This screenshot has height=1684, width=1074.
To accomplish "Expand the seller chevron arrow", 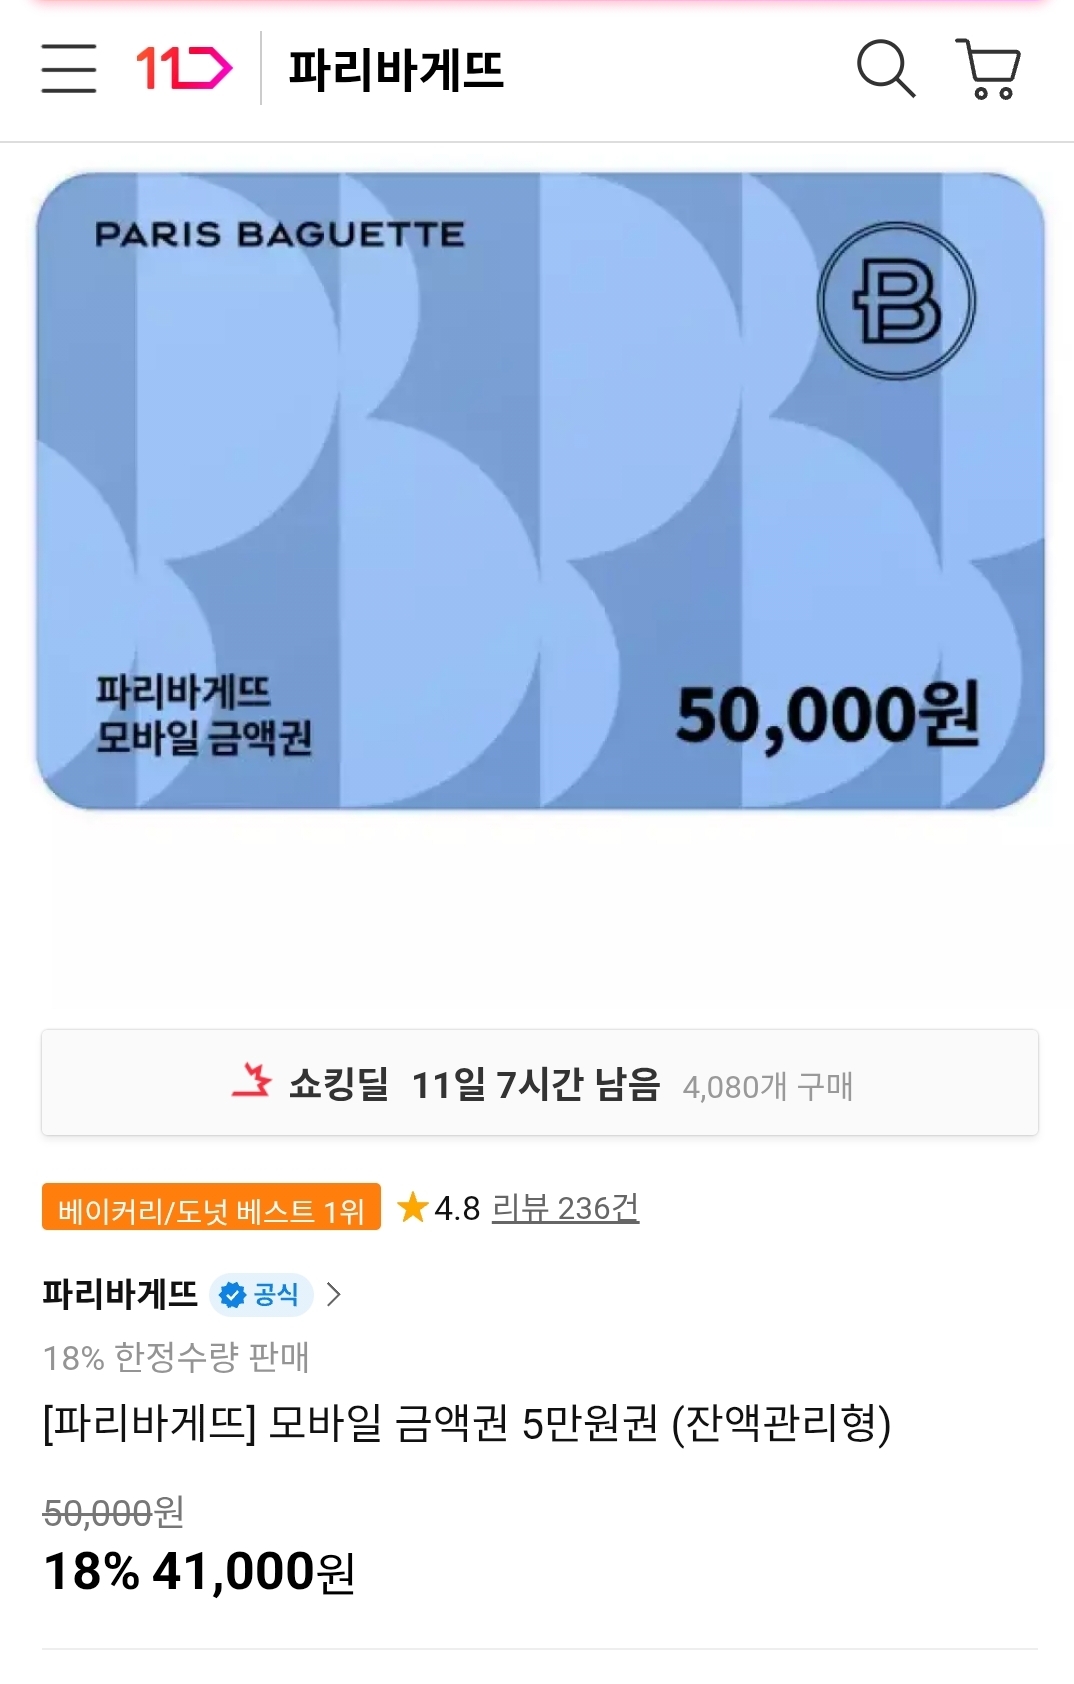I will coord(334,1295).
